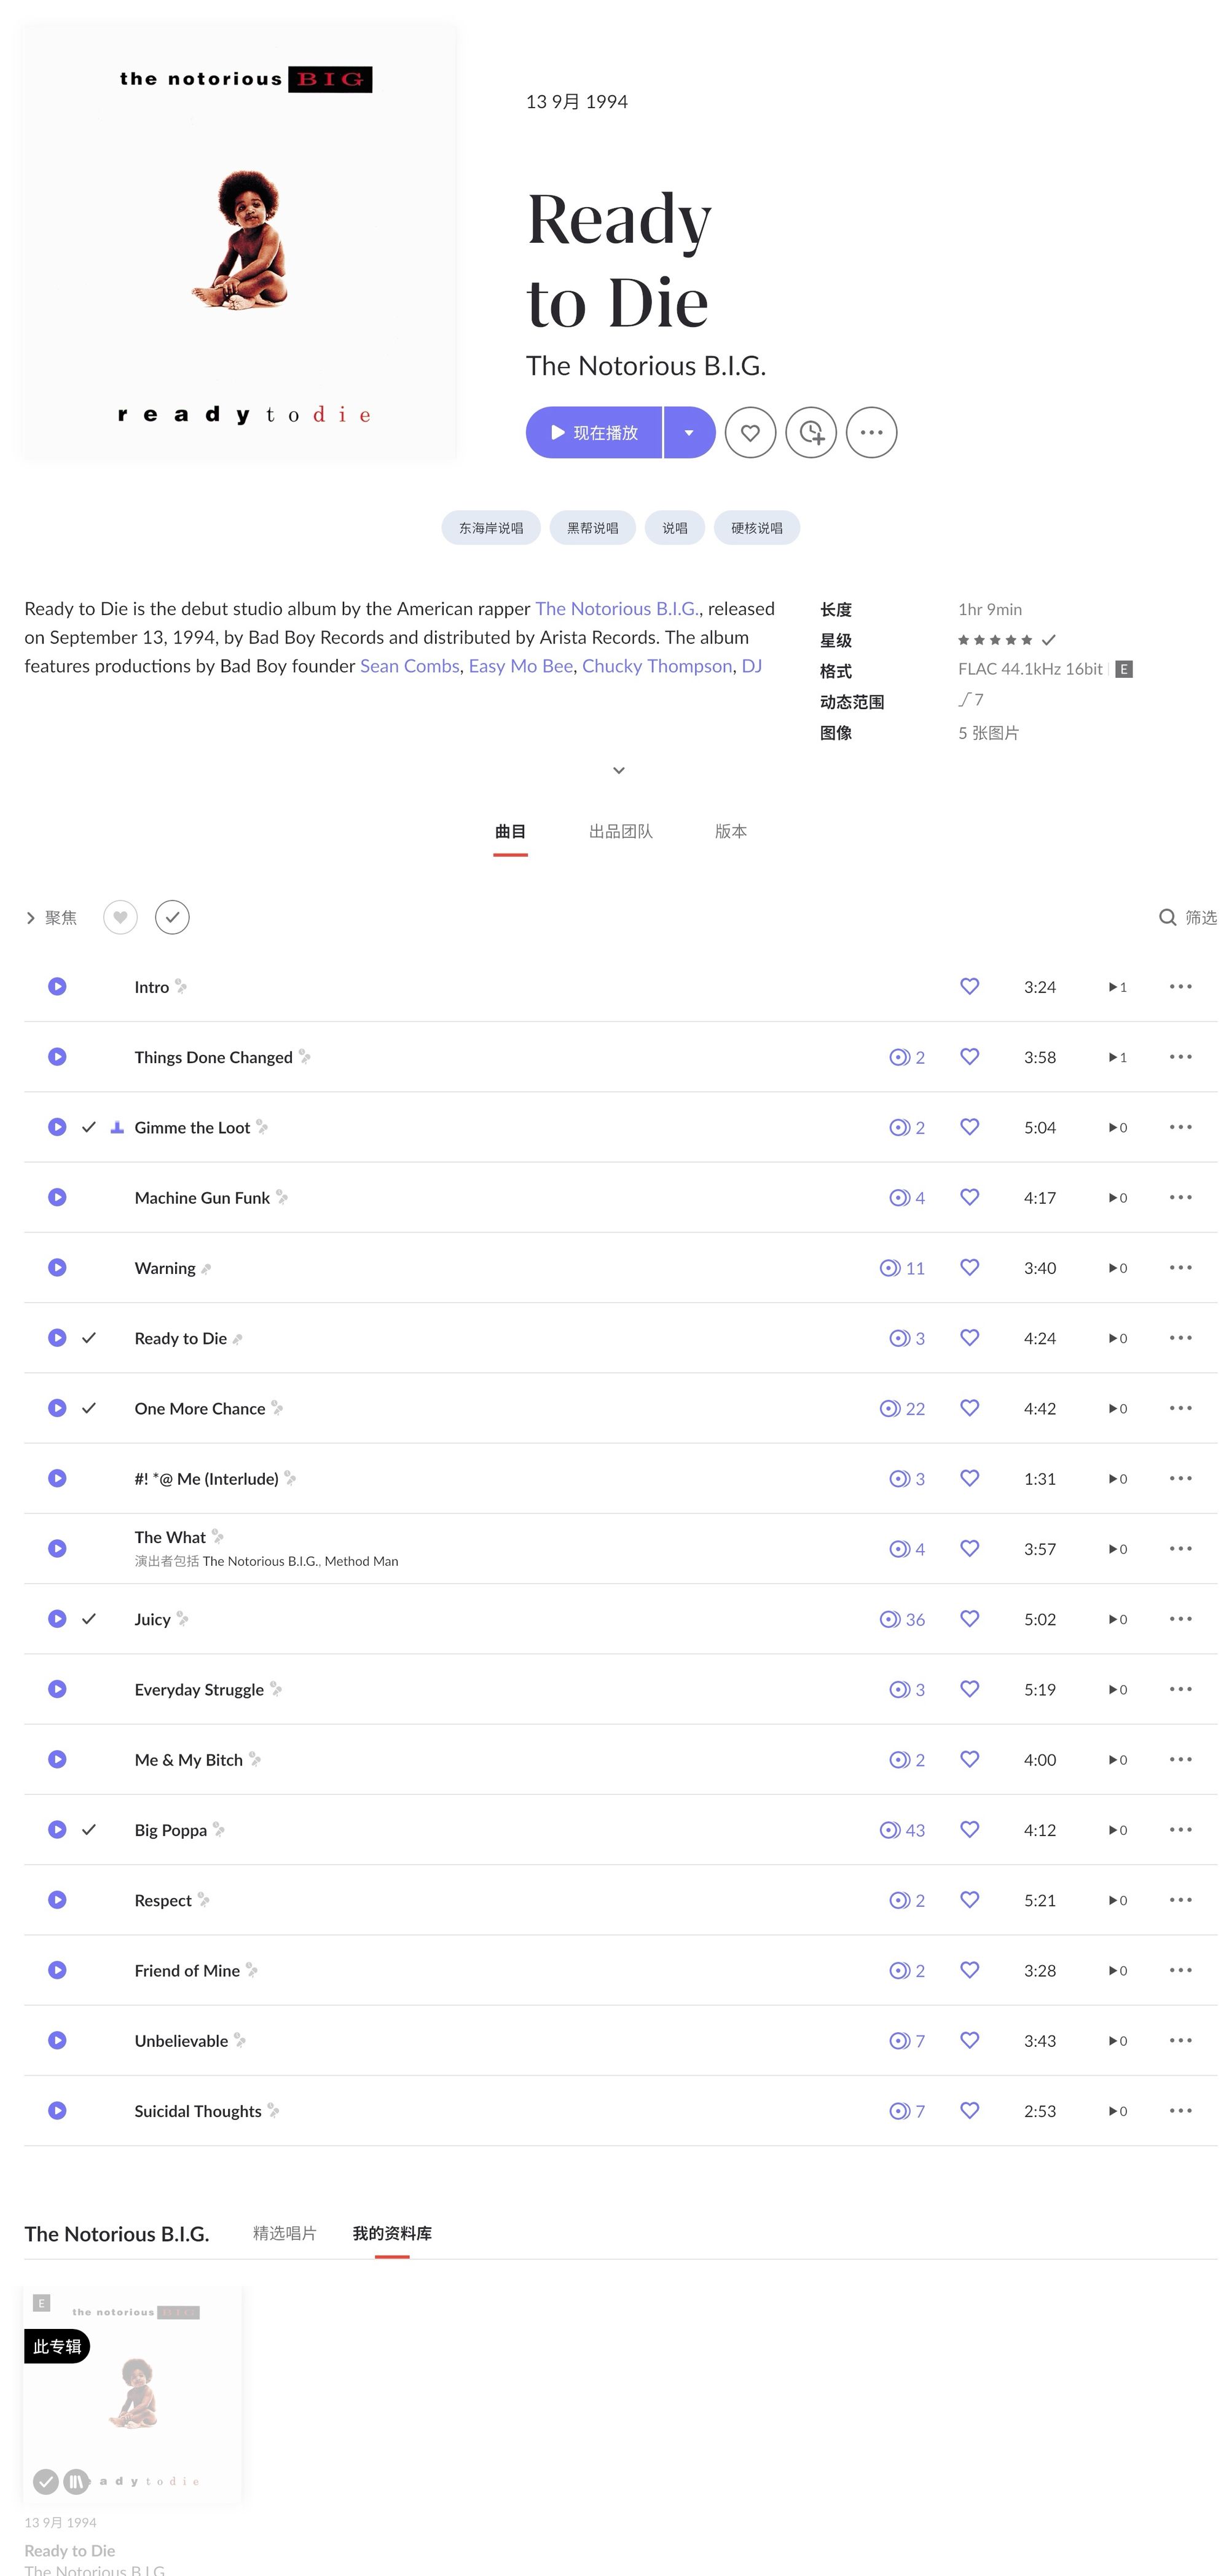Open more options for Intro track
Viewport: 1229px width, 2576px height.
tap(1180, 986)
